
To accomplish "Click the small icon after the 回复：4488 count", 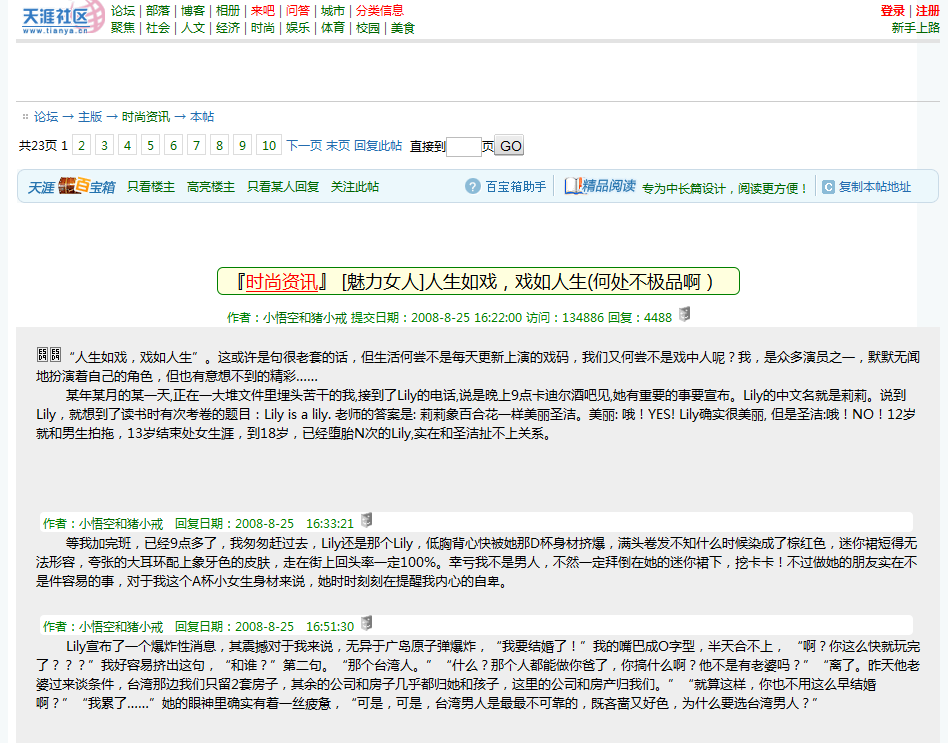I will pos(684,314).
